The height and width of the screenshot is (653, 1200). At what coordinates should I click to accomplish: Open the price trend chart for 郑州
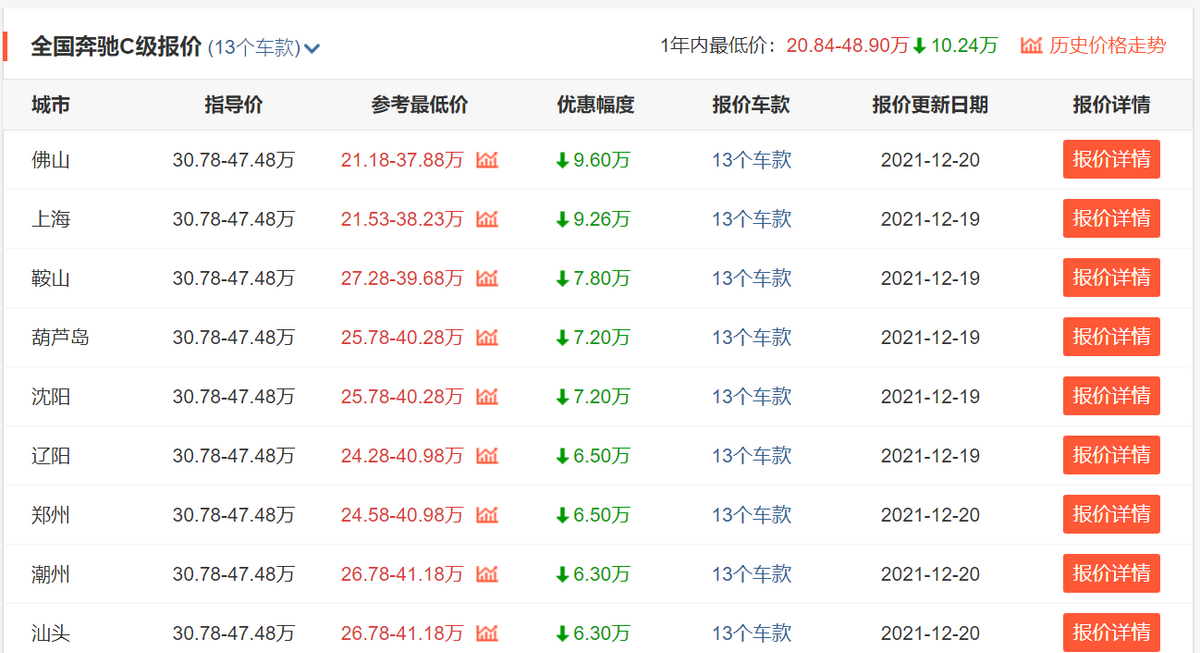pyautogui.click(x=487, y=514)
